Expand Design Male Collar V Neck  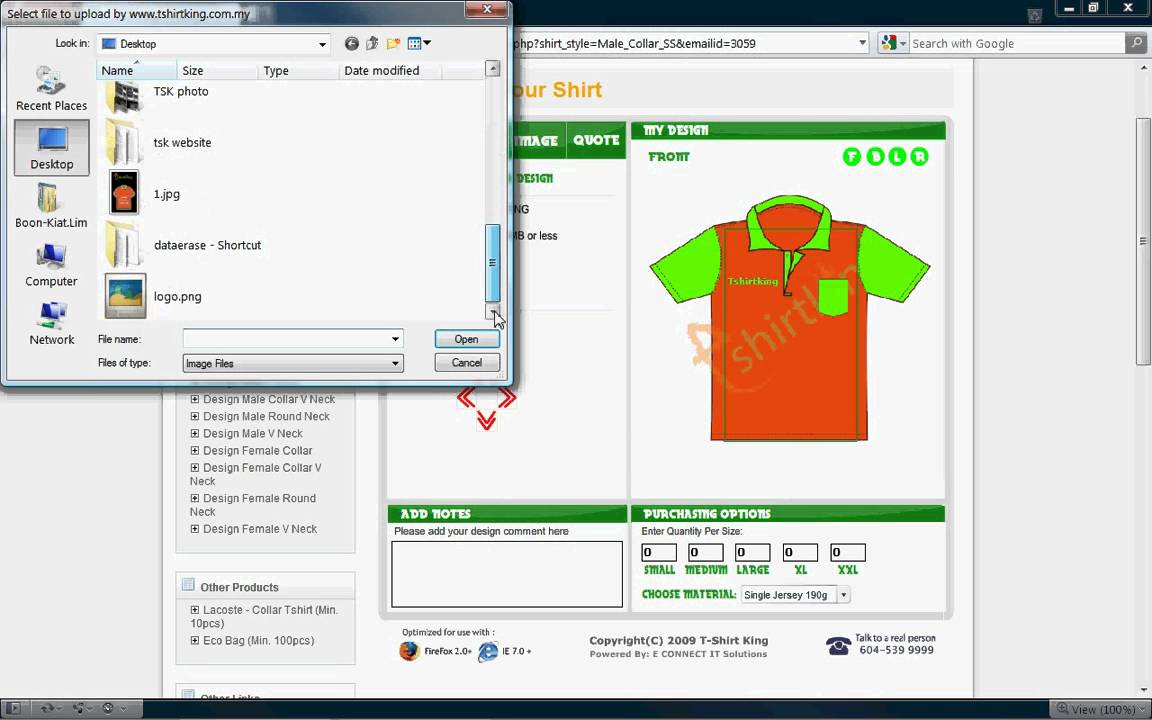pos(195,399)
